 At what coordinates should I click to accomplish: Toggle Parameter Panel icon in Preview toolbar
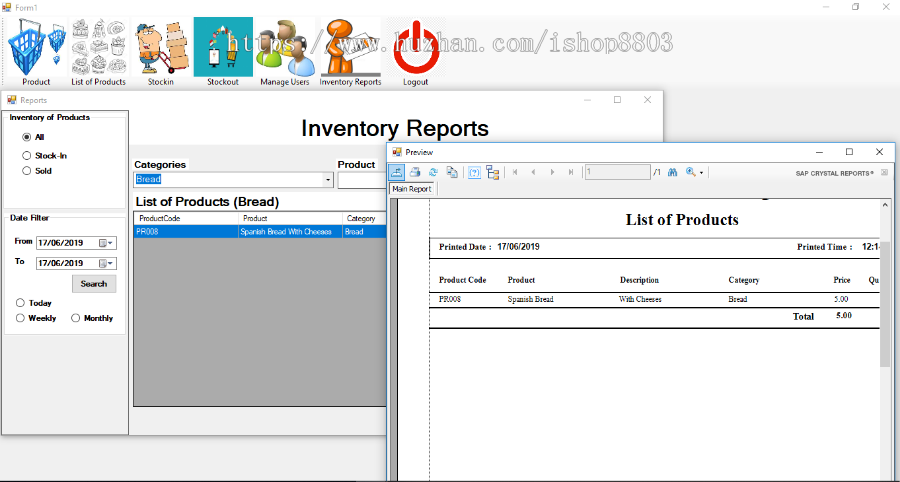point(474,172)
